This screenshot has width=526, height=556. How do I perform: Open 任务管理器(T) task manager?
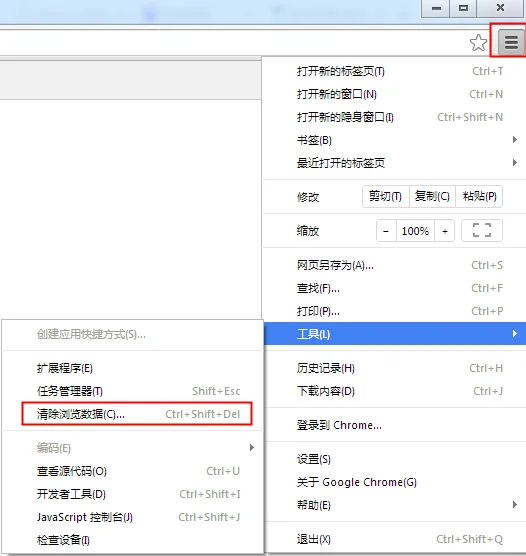point(133,391)
